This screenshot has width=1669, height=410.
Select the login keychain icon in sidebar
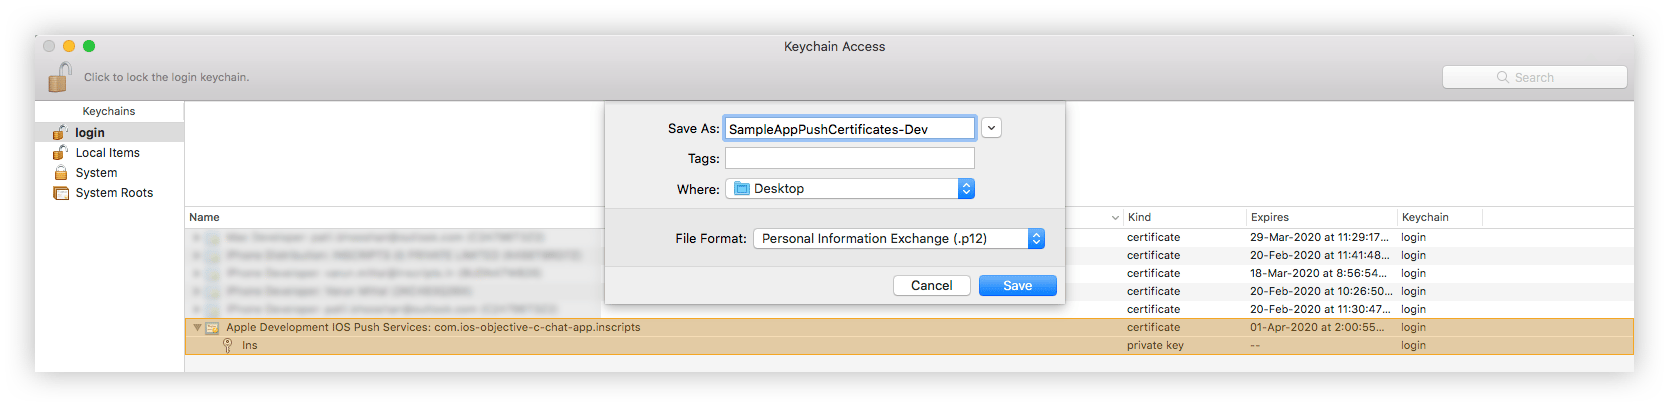click(x=61, y=132)
